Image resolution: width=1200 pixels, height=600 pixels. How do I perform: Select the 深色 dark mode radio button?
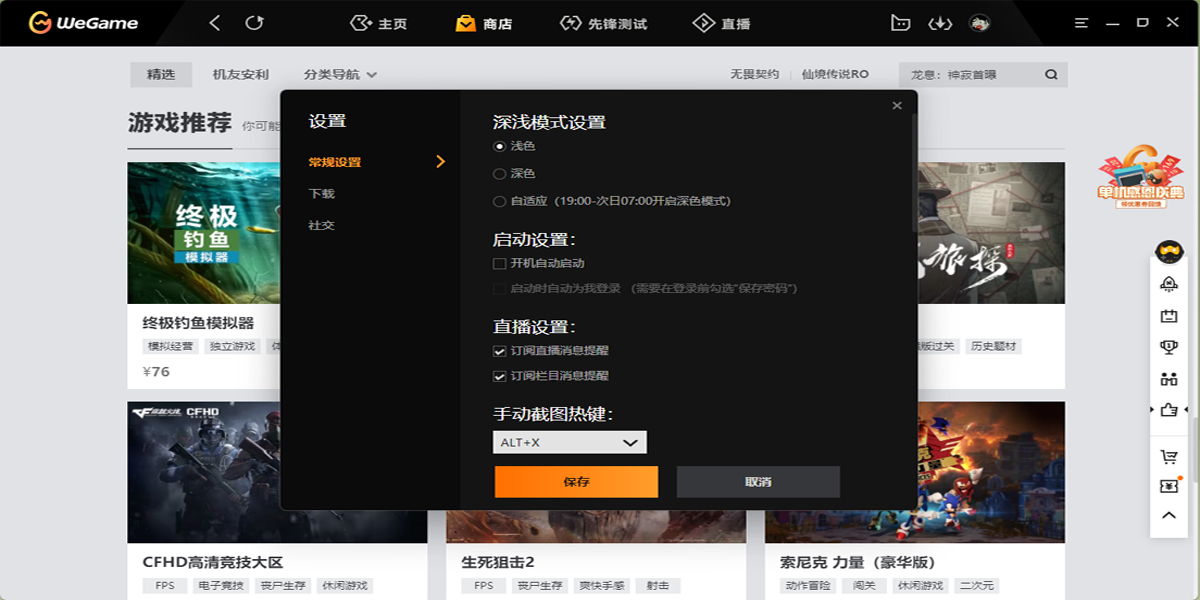click(500, 174)
